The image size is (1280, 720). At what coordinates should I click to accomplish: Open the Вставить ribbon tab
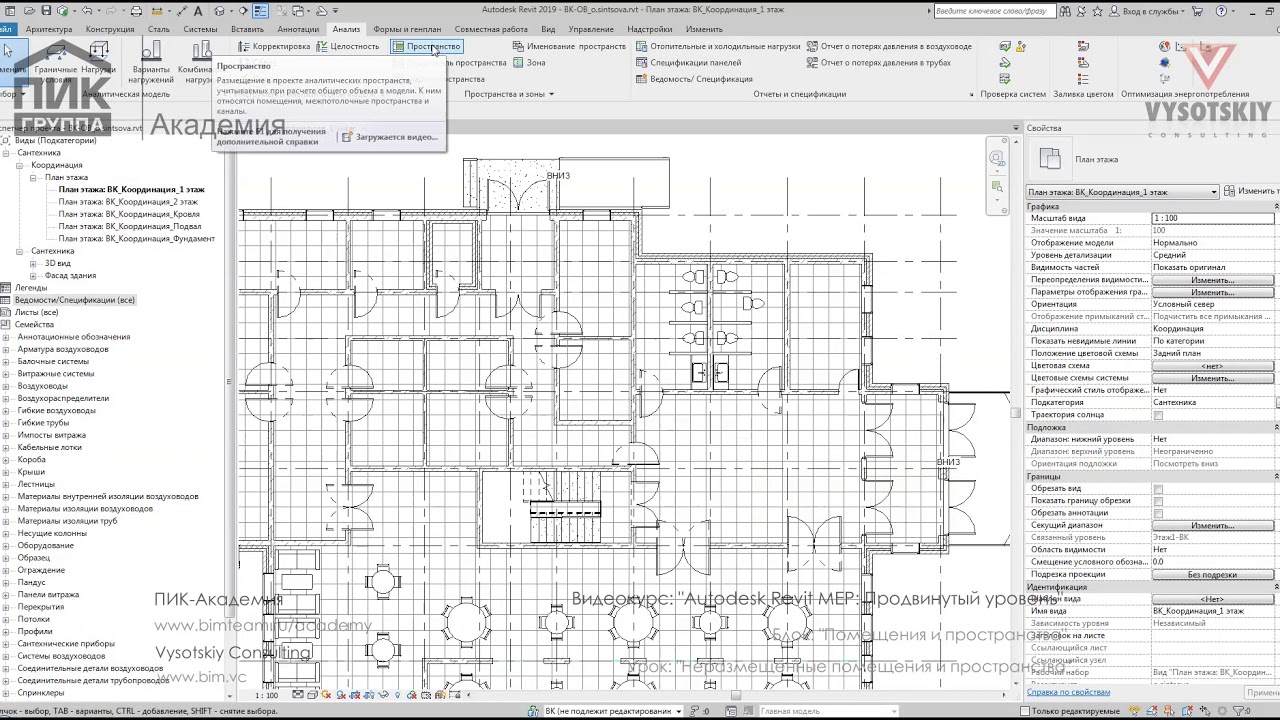pos(247,29)
